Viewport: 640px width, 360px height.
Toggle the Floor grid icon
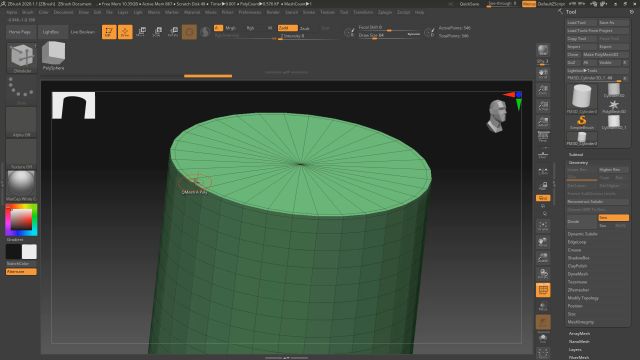[x=543, y=155]
